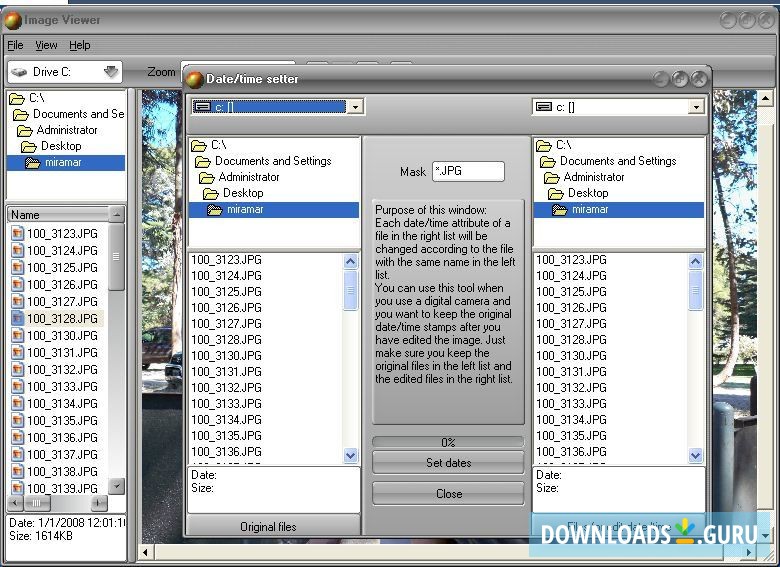Select 100_3132.JPG in right dialog file list
This screenshot has height=567, width=780.
[572, 387]
